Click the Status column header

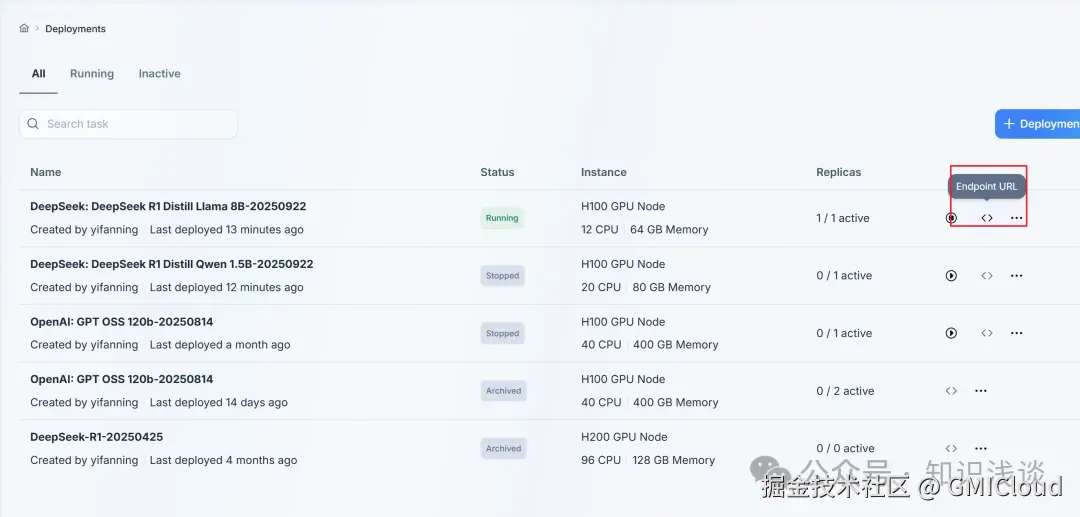click(497, 172)
